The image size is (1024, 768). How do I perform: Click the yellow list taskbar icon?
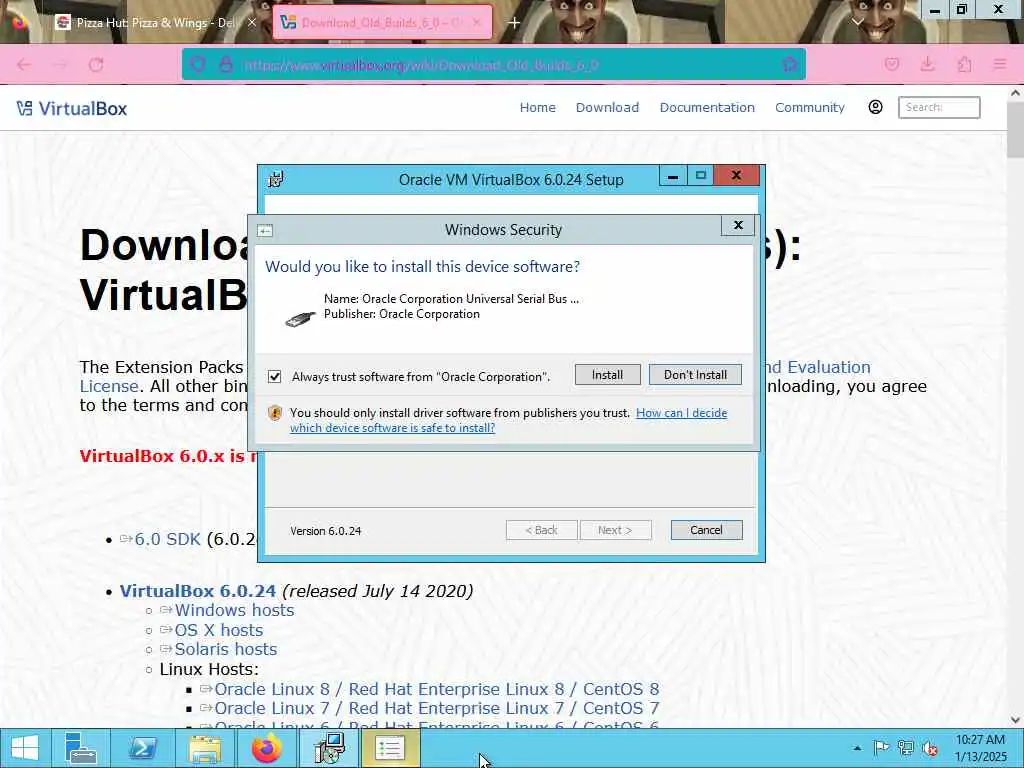click(x=390, y=748)
